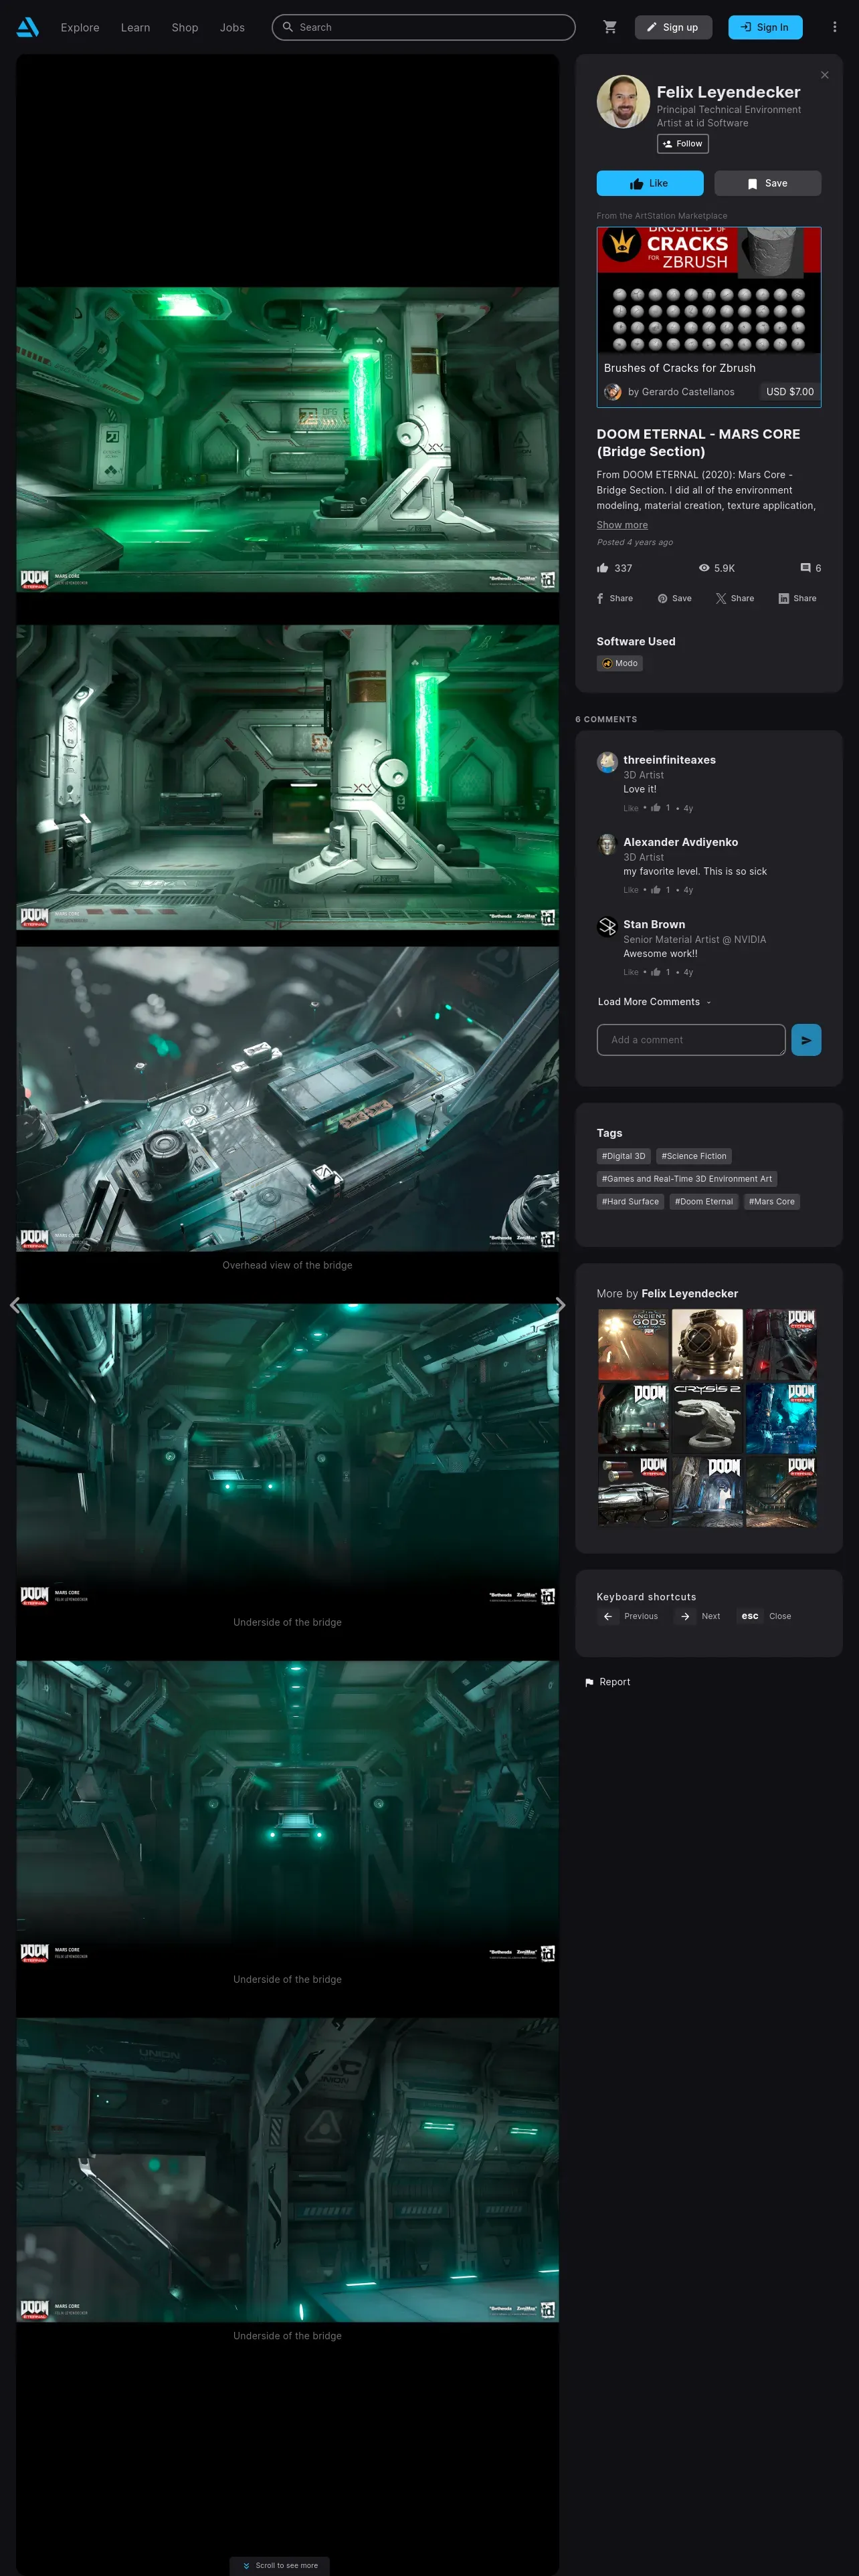
Task: Open the three-dot more options menu
Action: point(834,27)
